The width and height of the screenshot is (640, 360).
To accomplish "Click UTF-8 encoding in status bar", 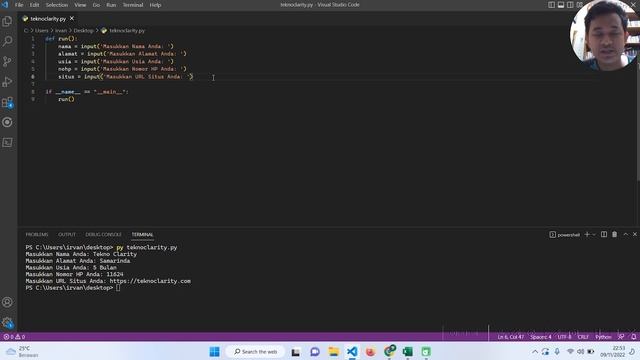I will pyautogui.click(x=564, y=337).
